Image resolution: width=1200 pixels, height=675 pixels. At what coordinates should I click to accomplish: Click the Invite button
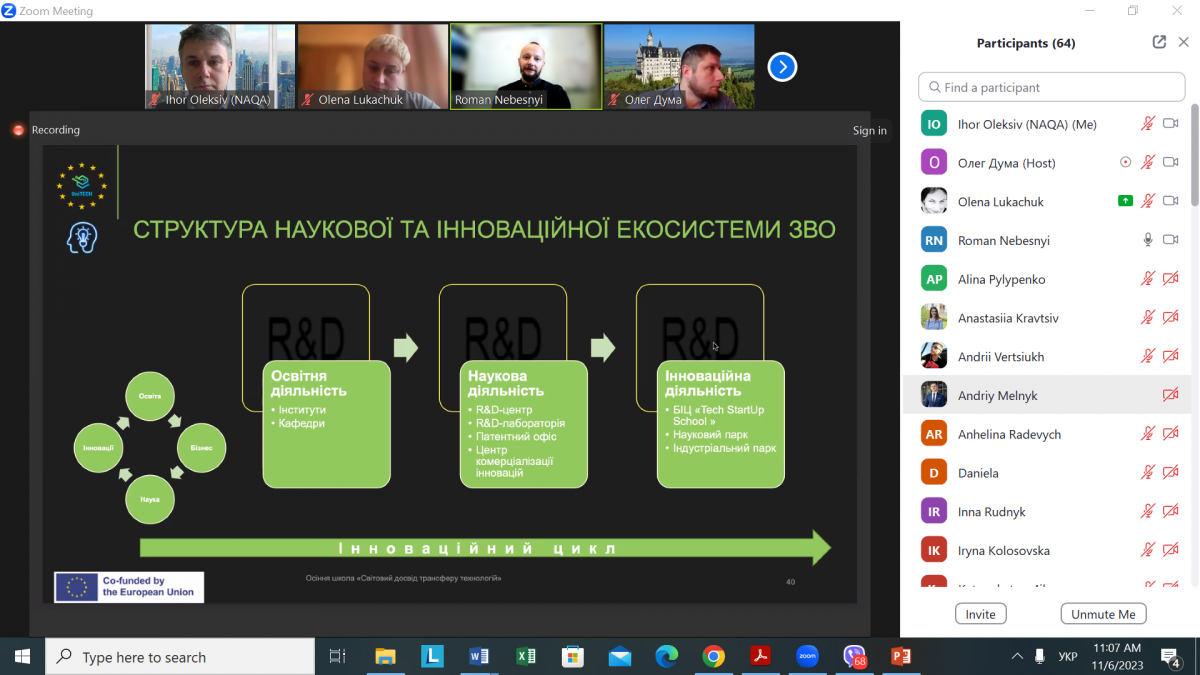pyautogui.click(x=980, y=614)
